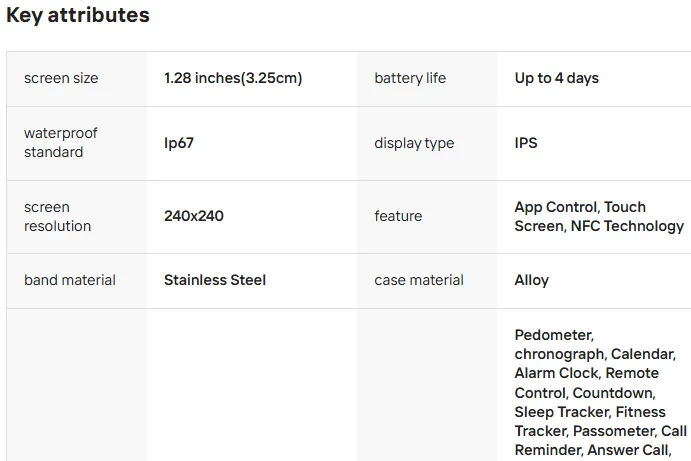Select the battery life label

[410, 78]
